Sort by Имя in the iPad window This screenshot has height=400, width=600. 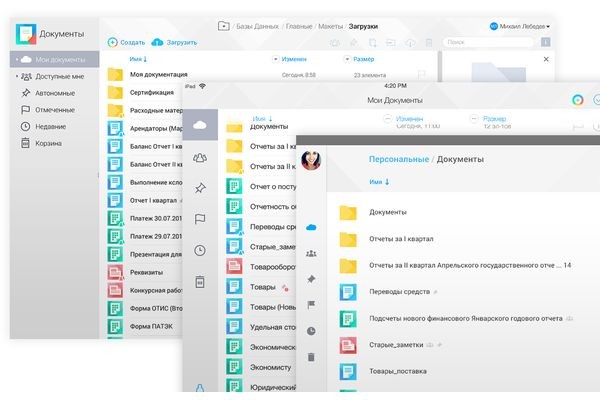[262, 119]
